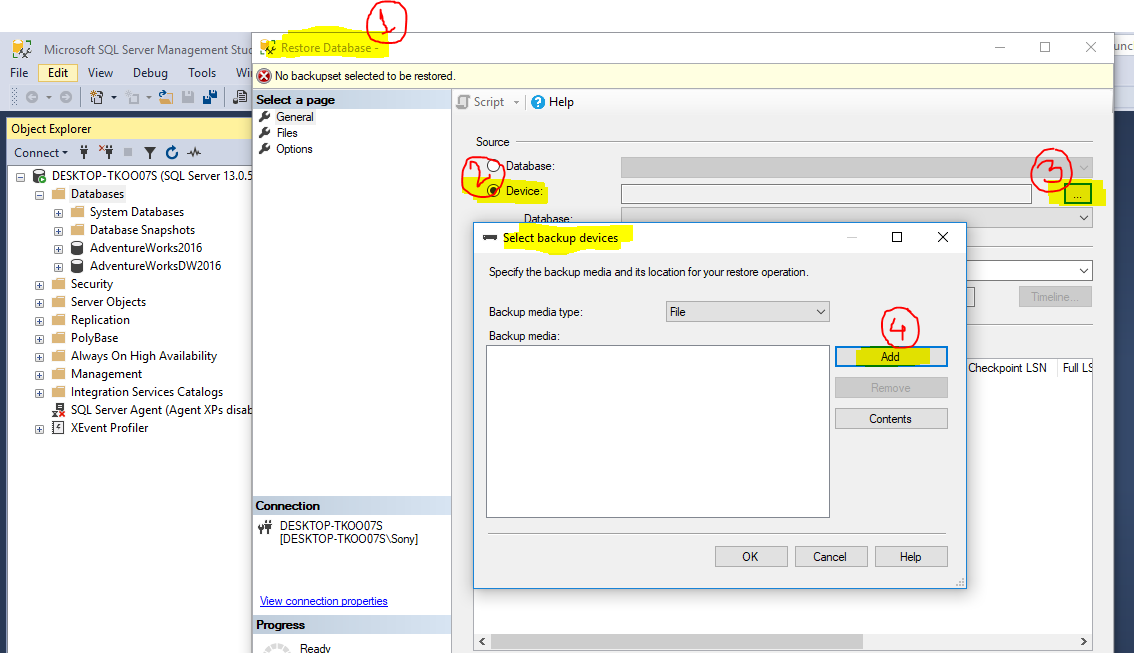
Task: Click the horizontal scrollbar in Restore Database
Action: (676, 641)
